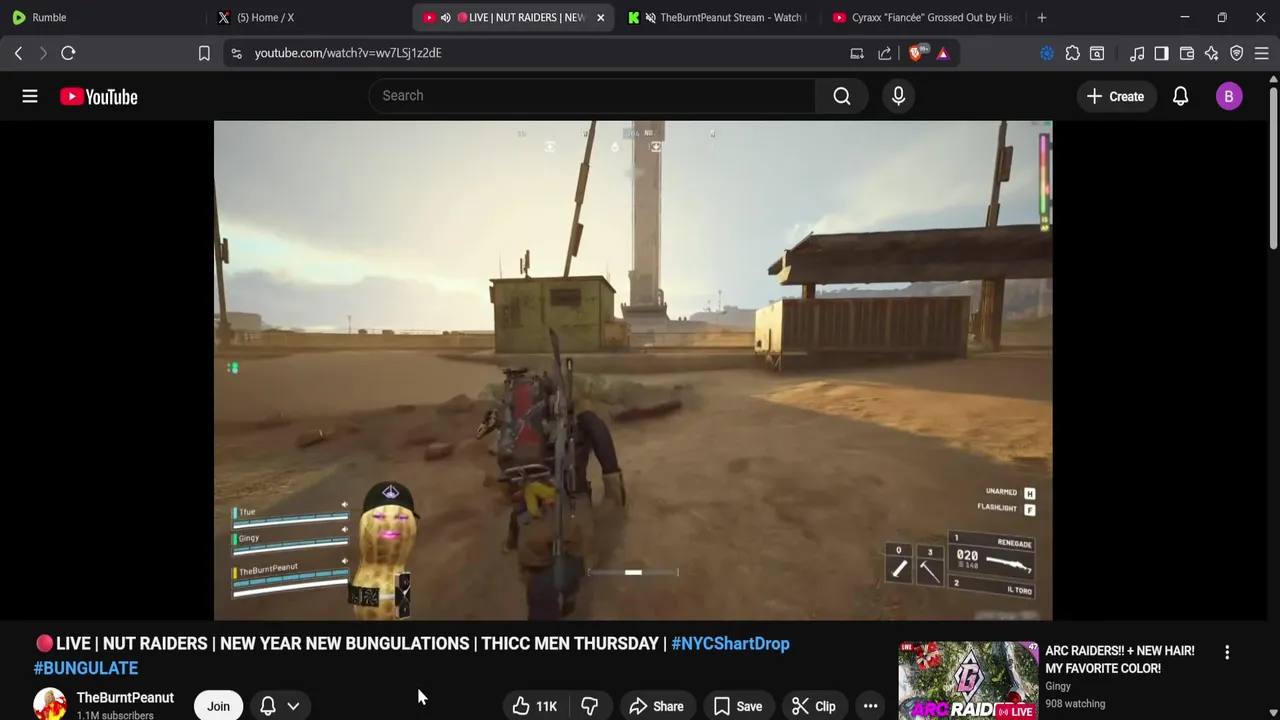Switch to TheBurntPeanut Stream Kick tab
The height and width of the screenshot is (720, 1280).
(716, 17)
